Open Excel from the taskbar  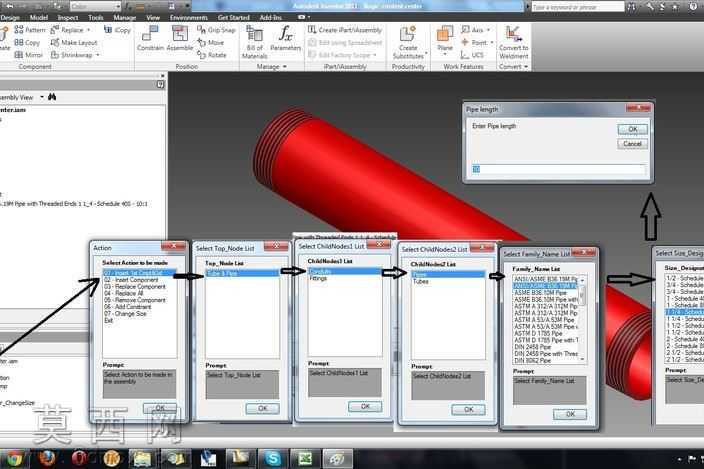(305, 459)
